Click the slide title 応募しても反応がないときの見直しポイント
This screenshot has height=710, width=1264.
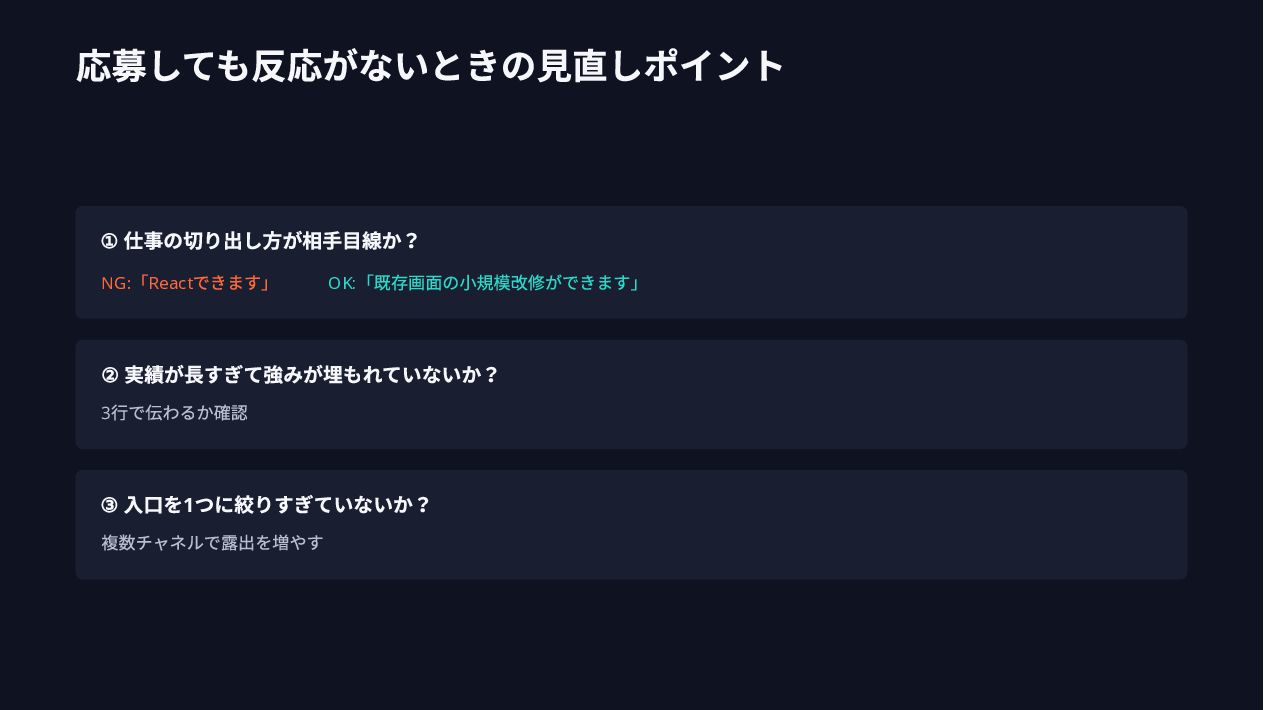pyautogui.click(x=430, y=66)
